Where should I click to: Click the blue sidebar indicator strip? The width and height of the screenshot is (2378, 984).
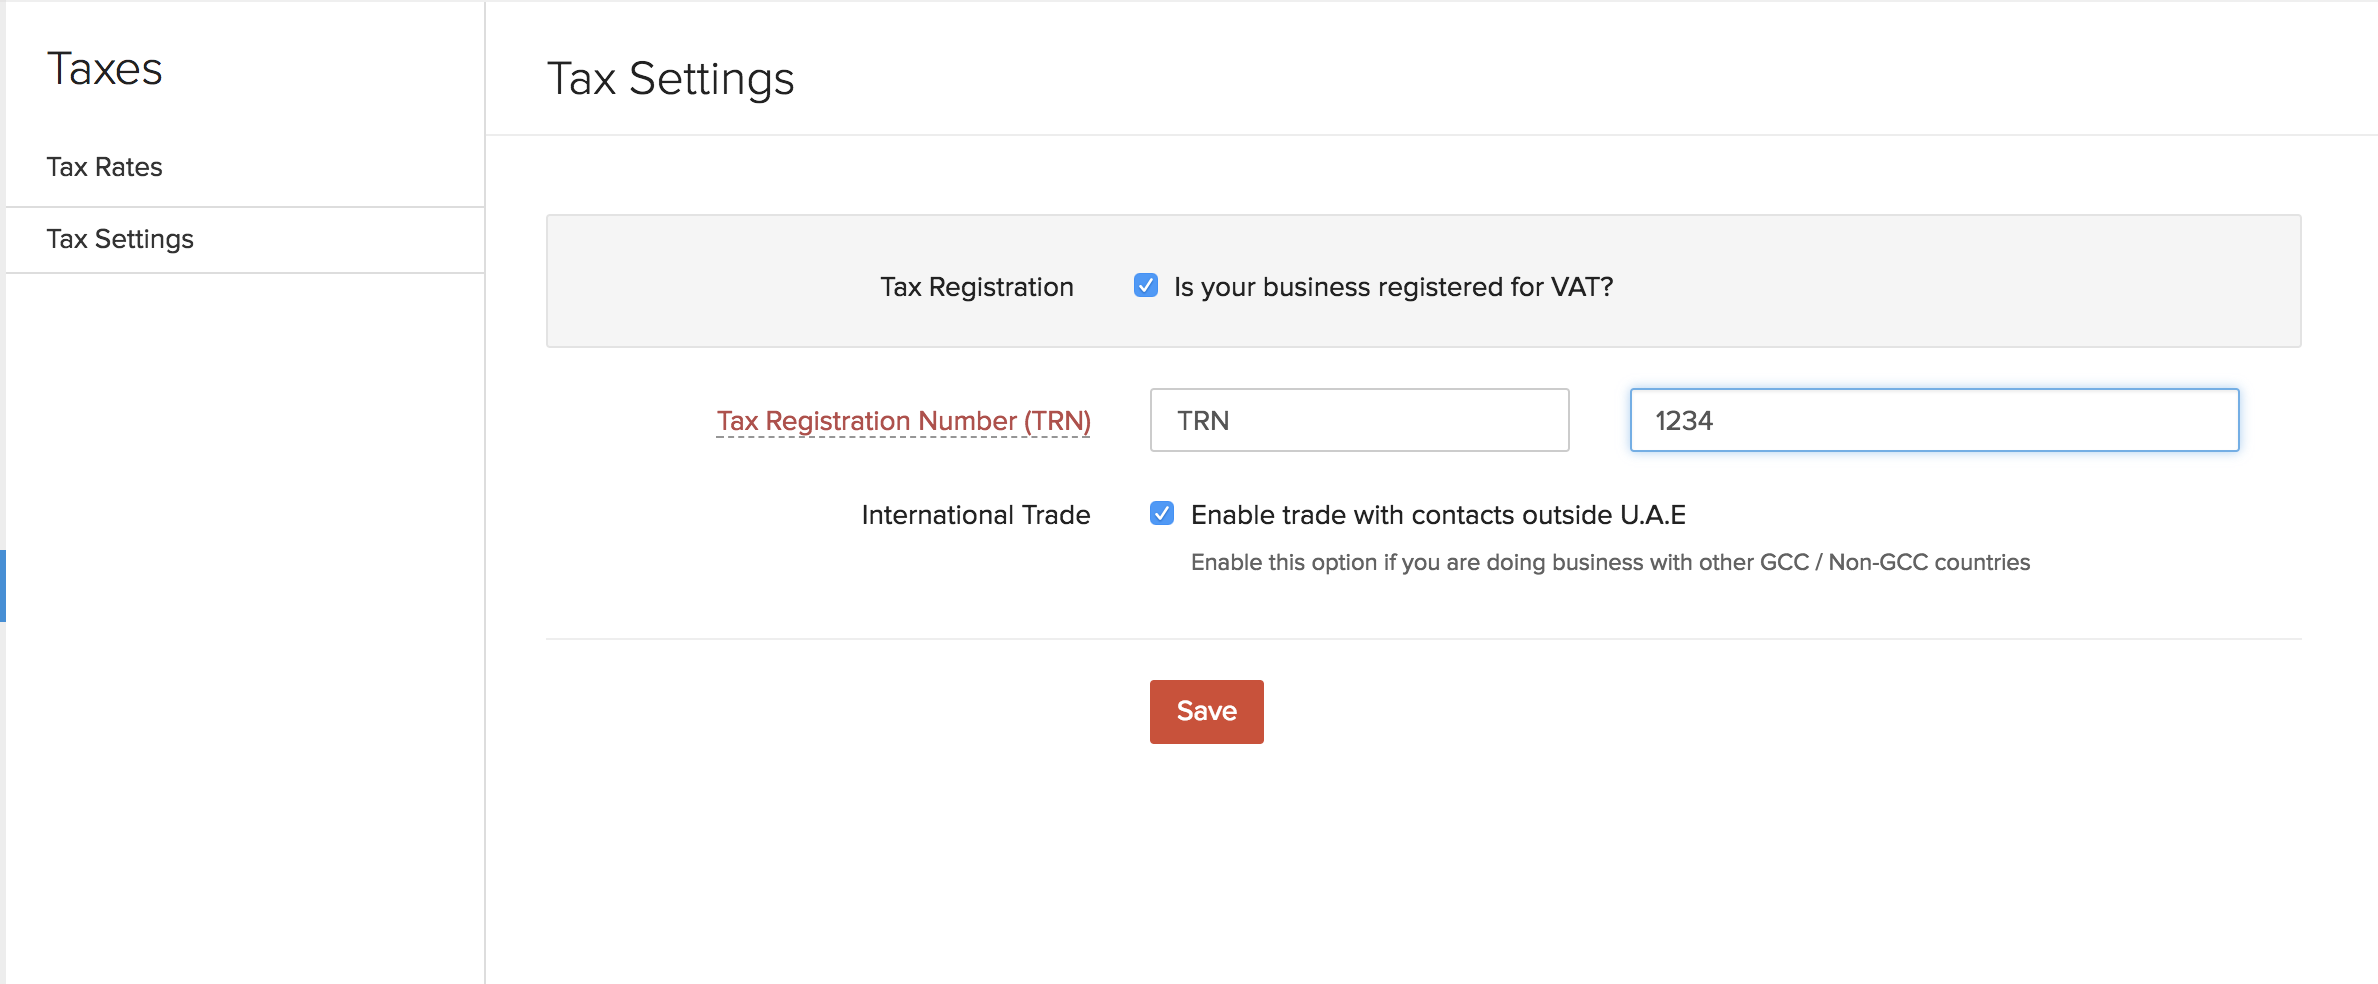pyautogui.click(x=3, y=586)
